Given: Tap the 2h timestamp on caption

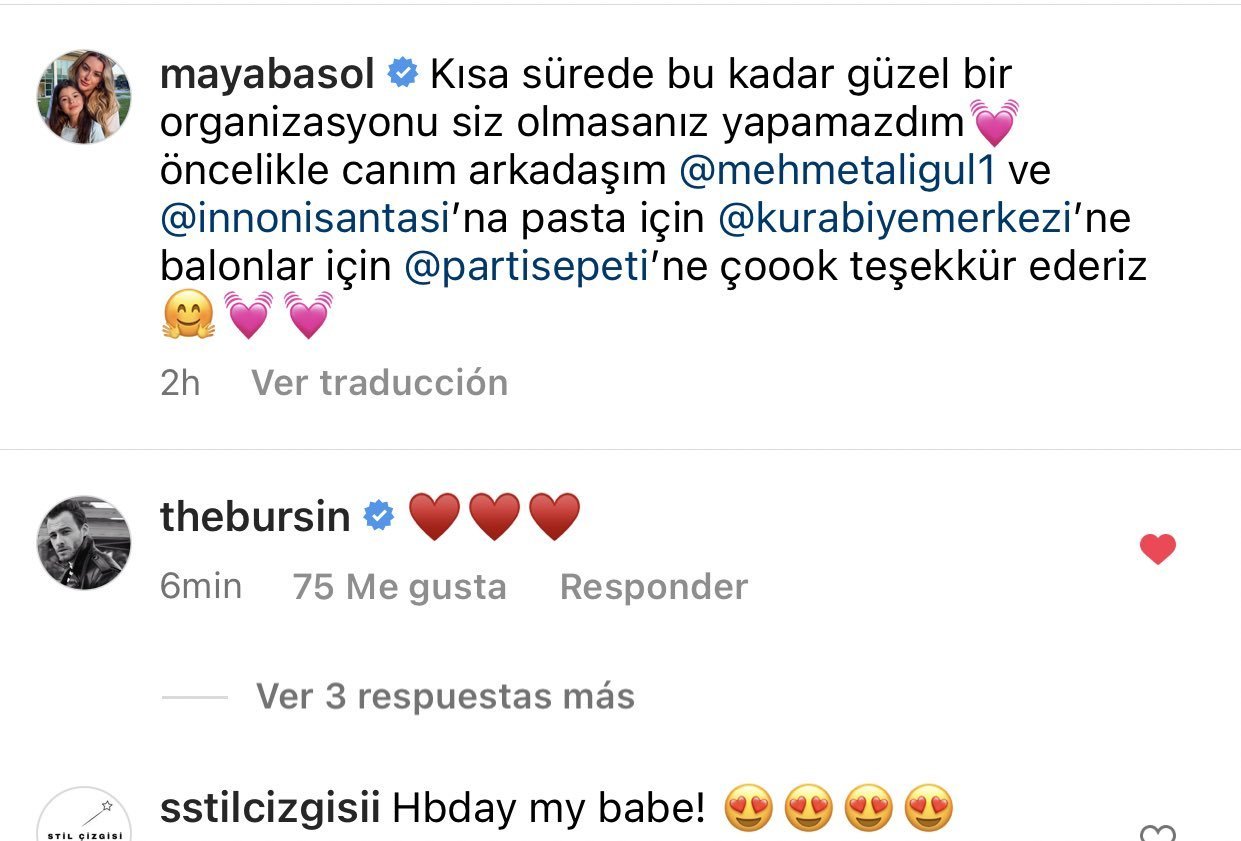Looking at the screenshot, I should (180, 382).
